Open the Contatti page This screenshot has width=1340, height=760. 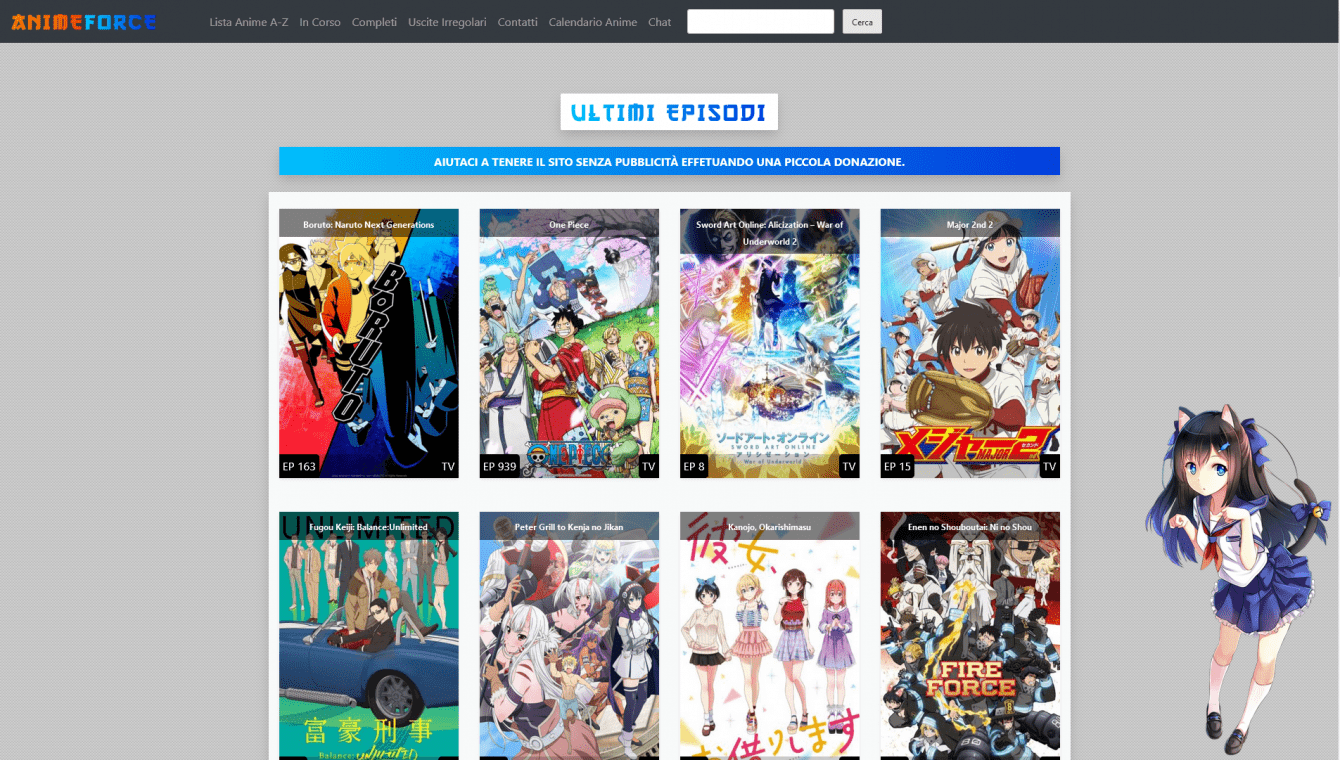coord(518,22)
